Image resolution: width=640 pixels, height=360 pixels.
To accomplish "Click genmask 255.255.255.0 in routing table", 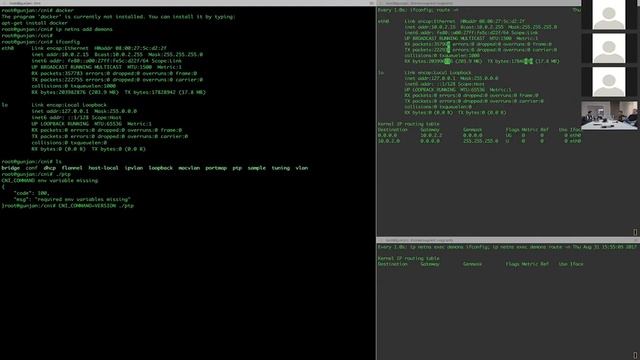I will (x=480, y=141).
